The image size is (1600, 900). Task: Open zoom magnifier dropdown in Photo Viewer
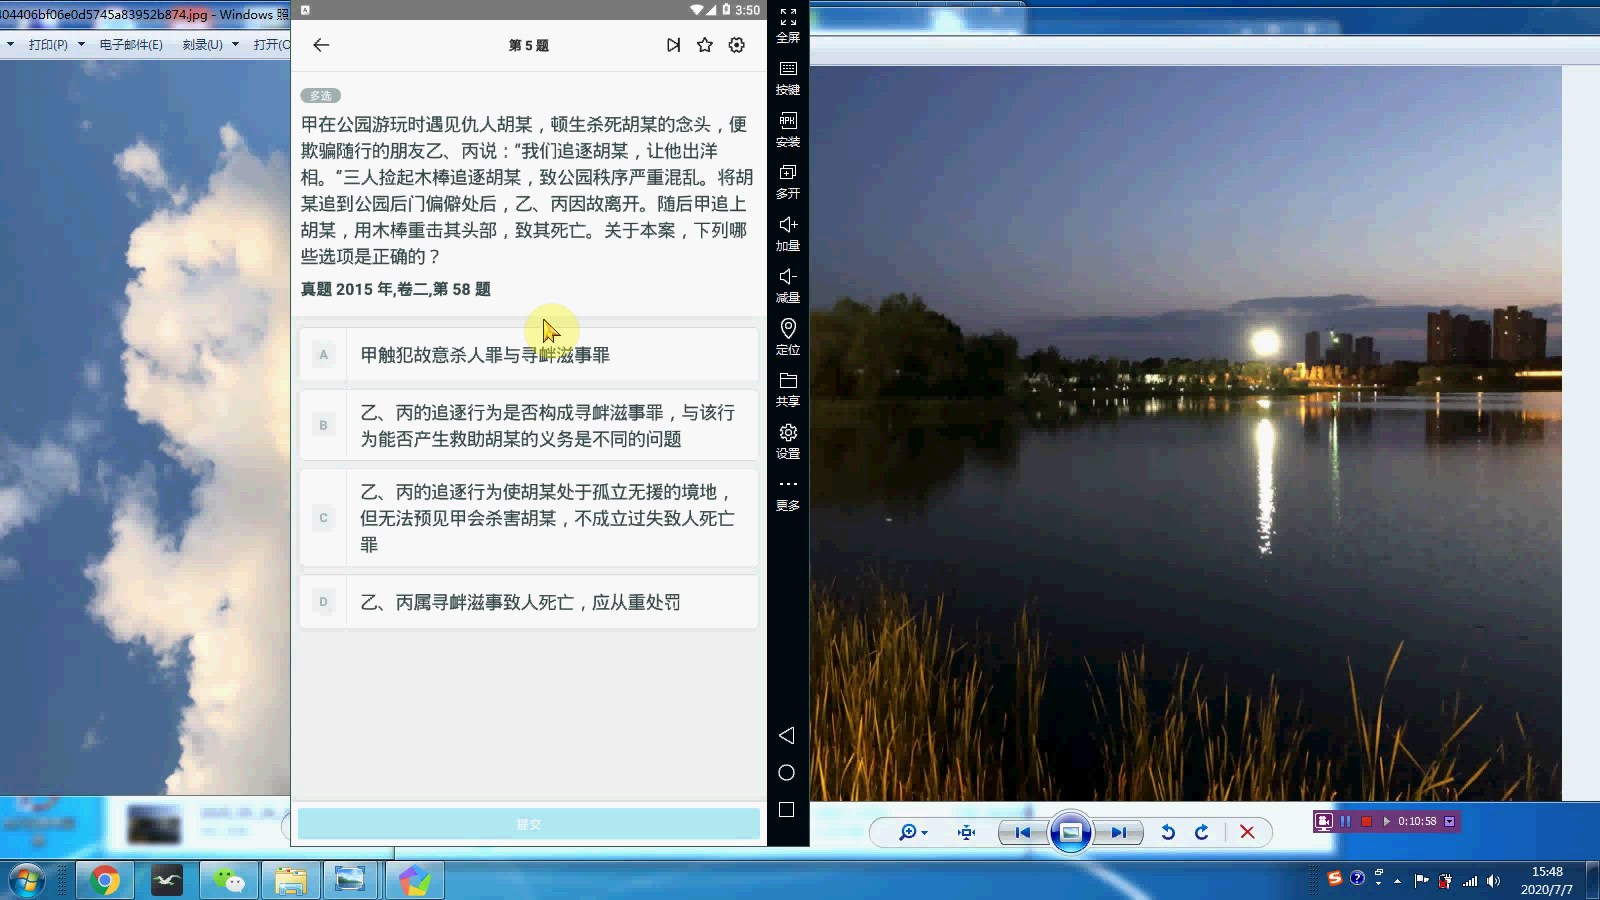click(x=913, y=832)
